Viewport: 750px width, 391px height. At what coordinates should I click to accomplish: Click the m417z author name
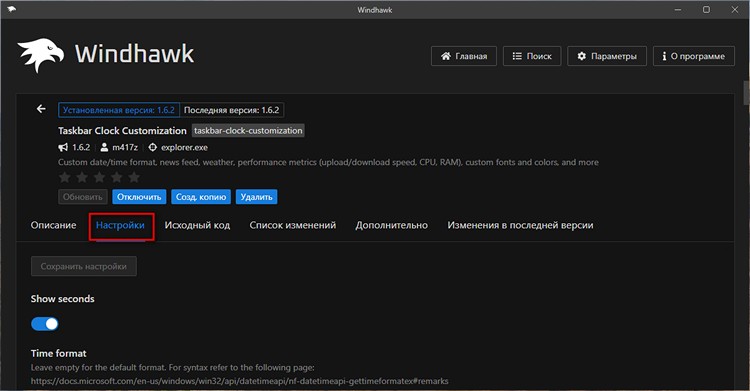point(125,147)
